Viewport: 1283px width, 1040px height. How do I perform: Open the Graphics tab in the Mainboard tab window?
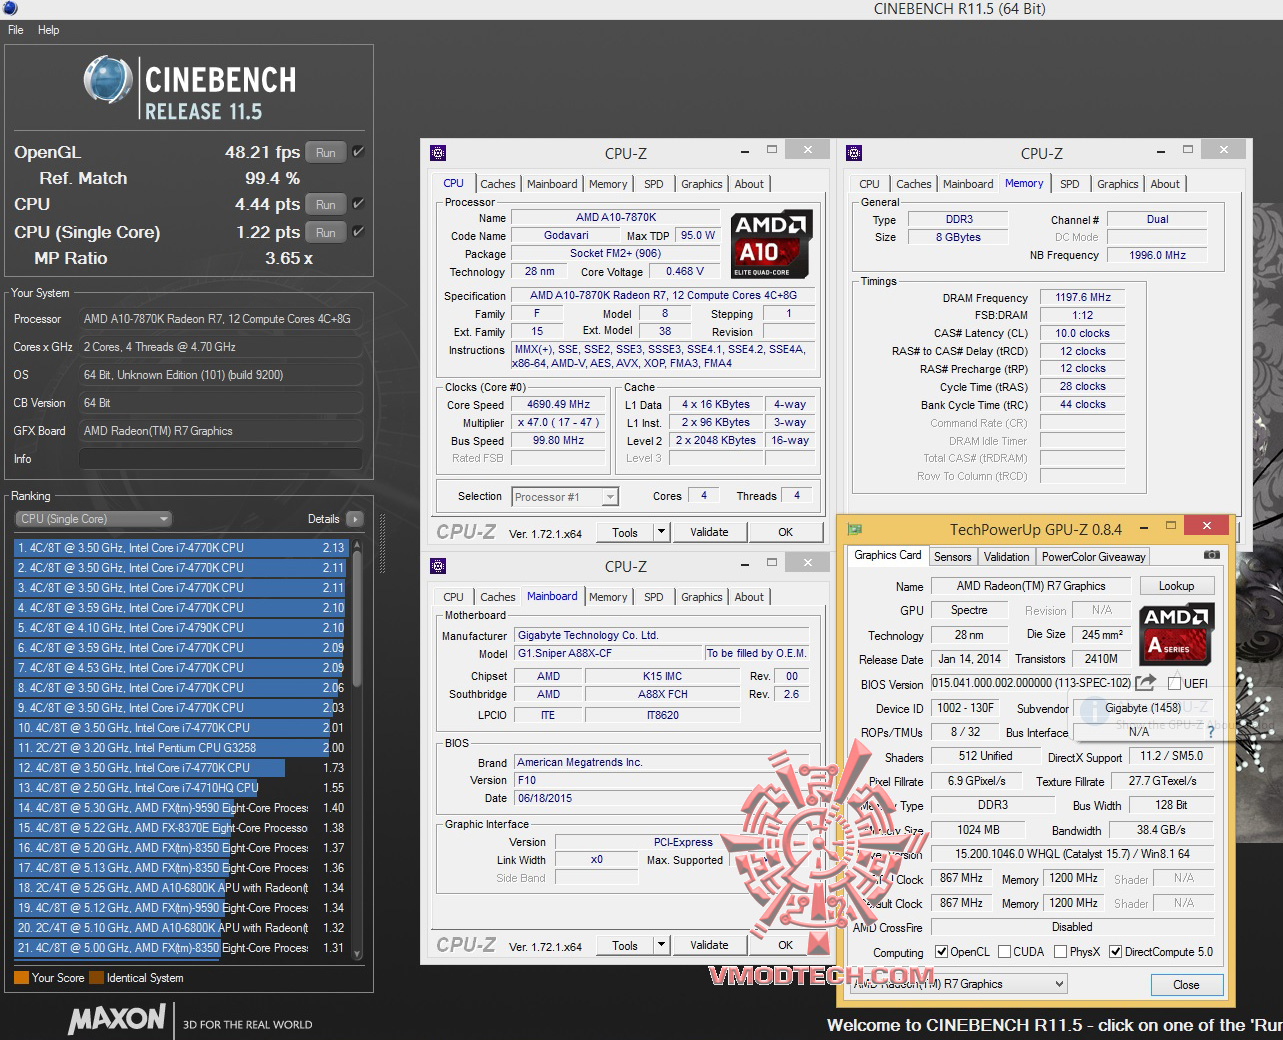pyautogui.click(x=702, y=597)
